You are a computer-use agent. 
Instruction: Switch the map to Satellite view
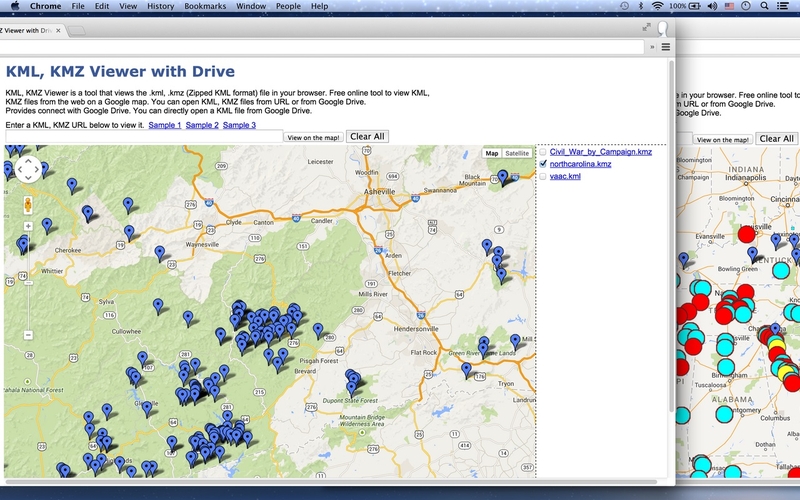(517, 153)
